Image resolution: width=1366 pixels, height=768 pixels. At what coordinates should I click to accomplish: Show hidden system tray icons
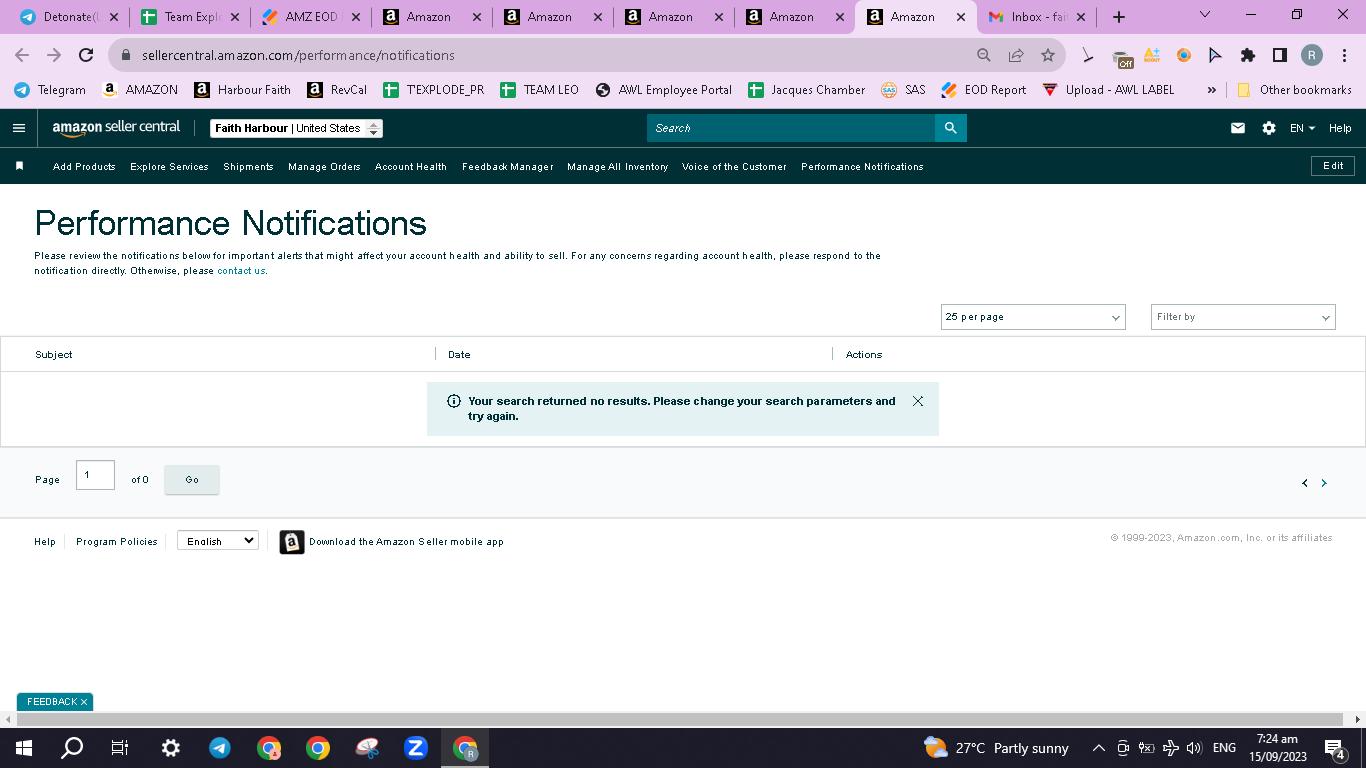[1098, 748]
